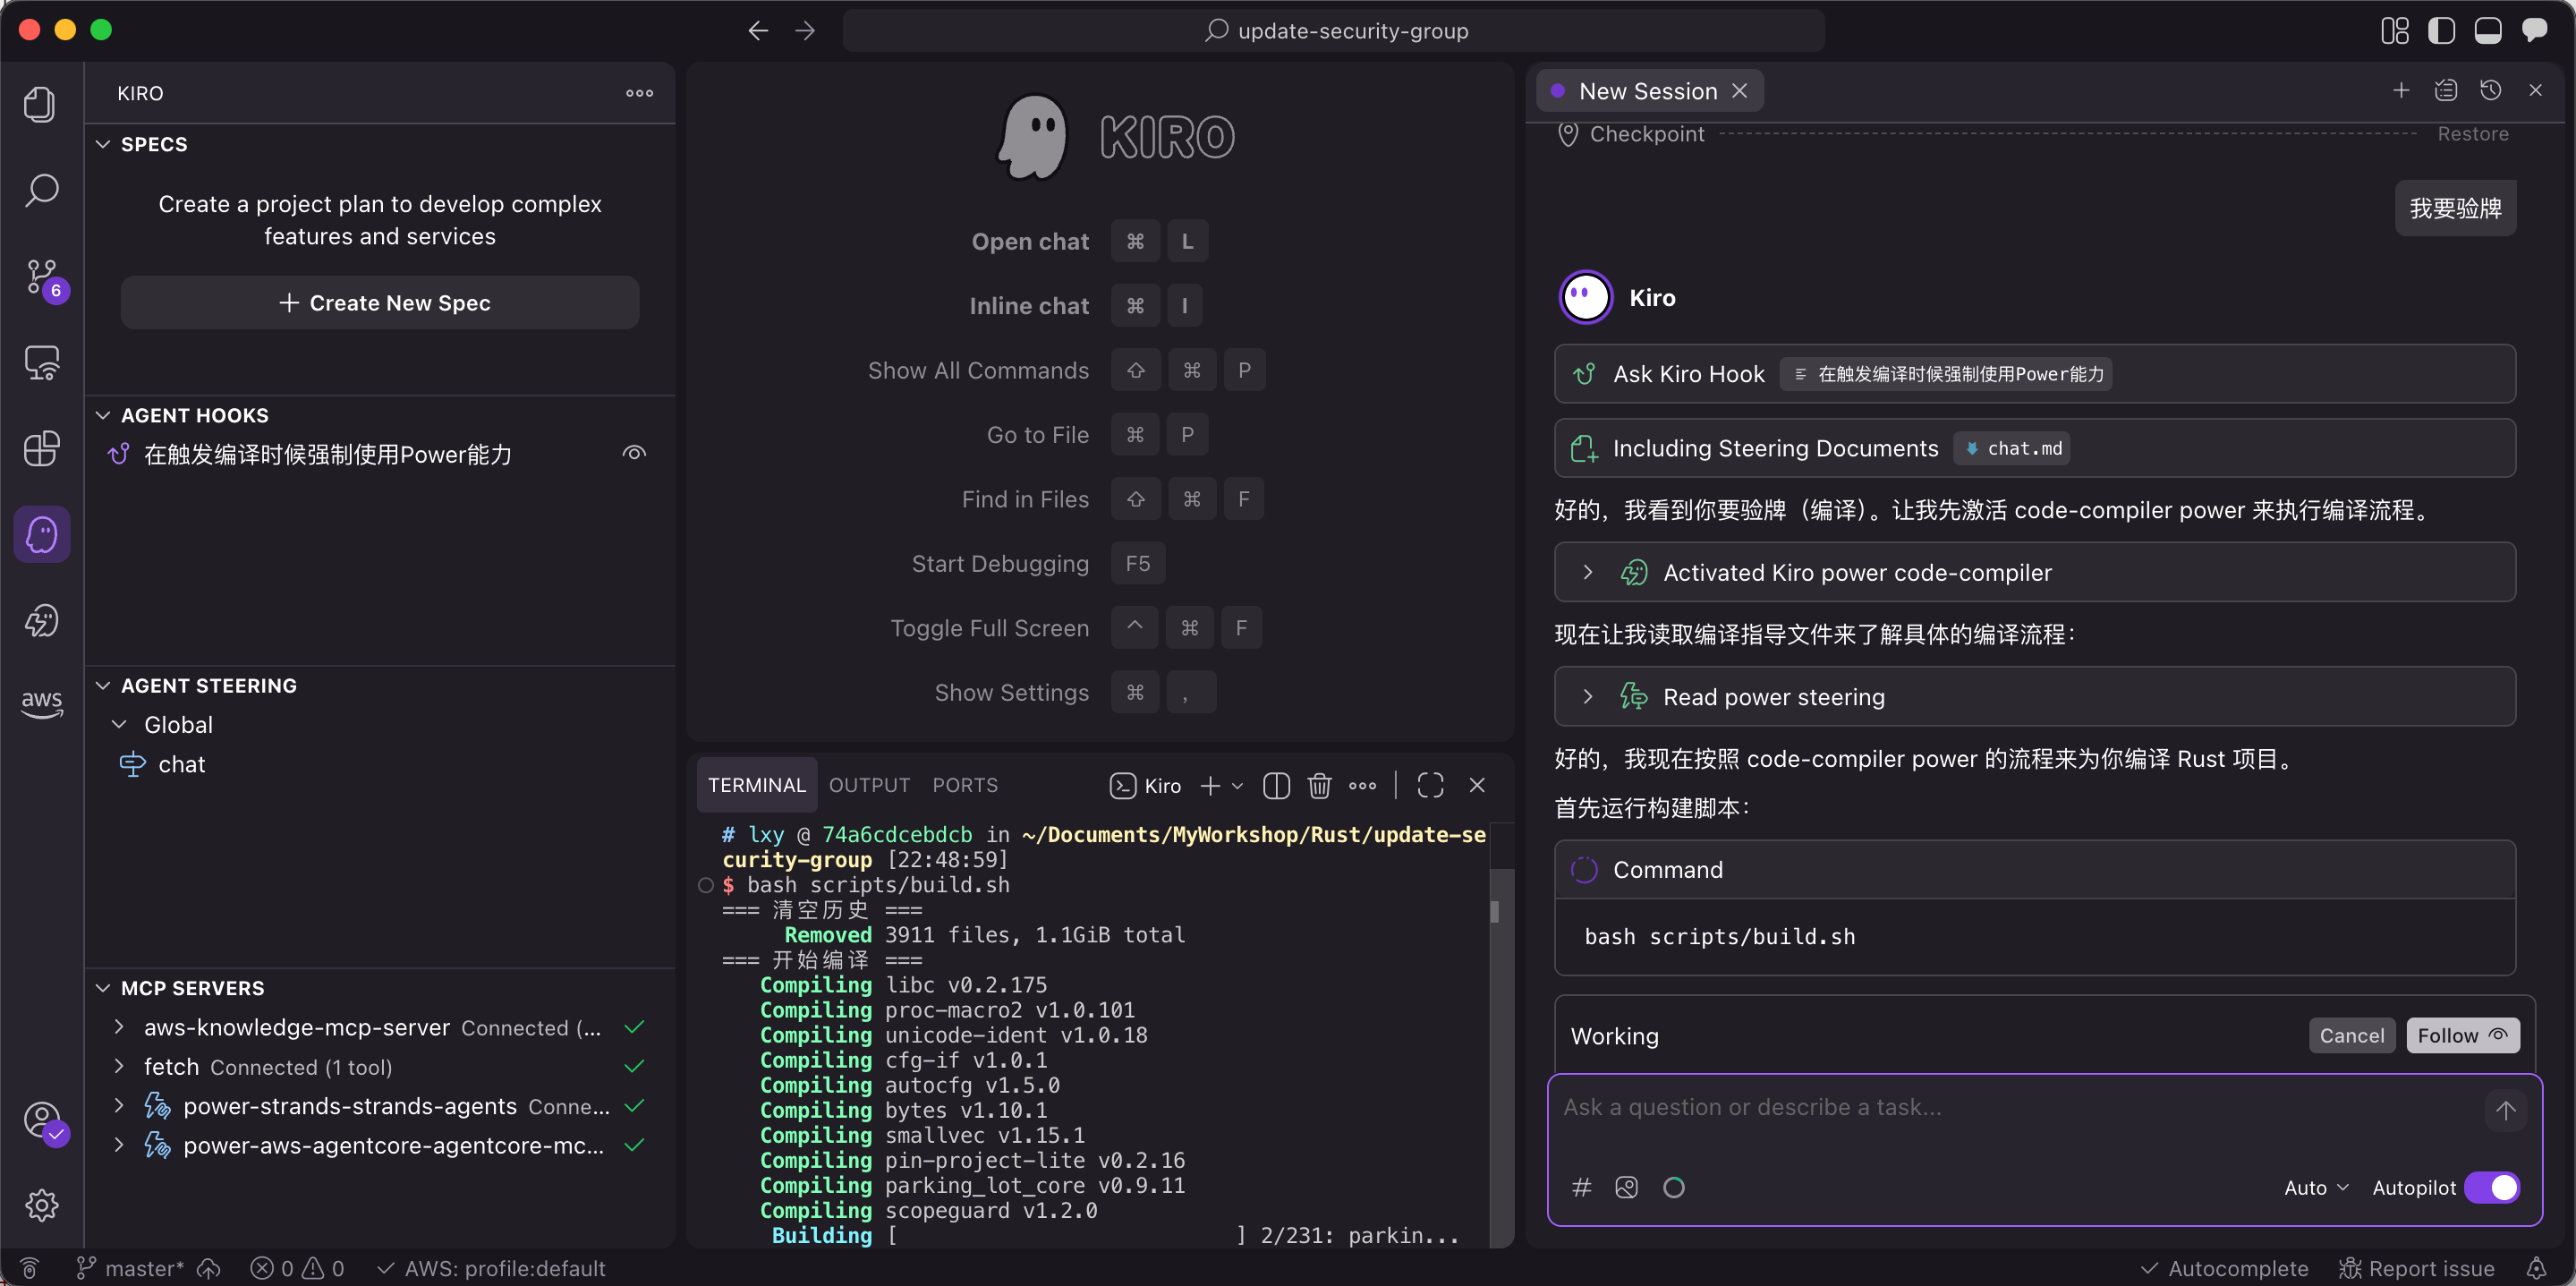2576x1286 pixels.
Task: Click the Create New Spec button
Action: (380, 303)
